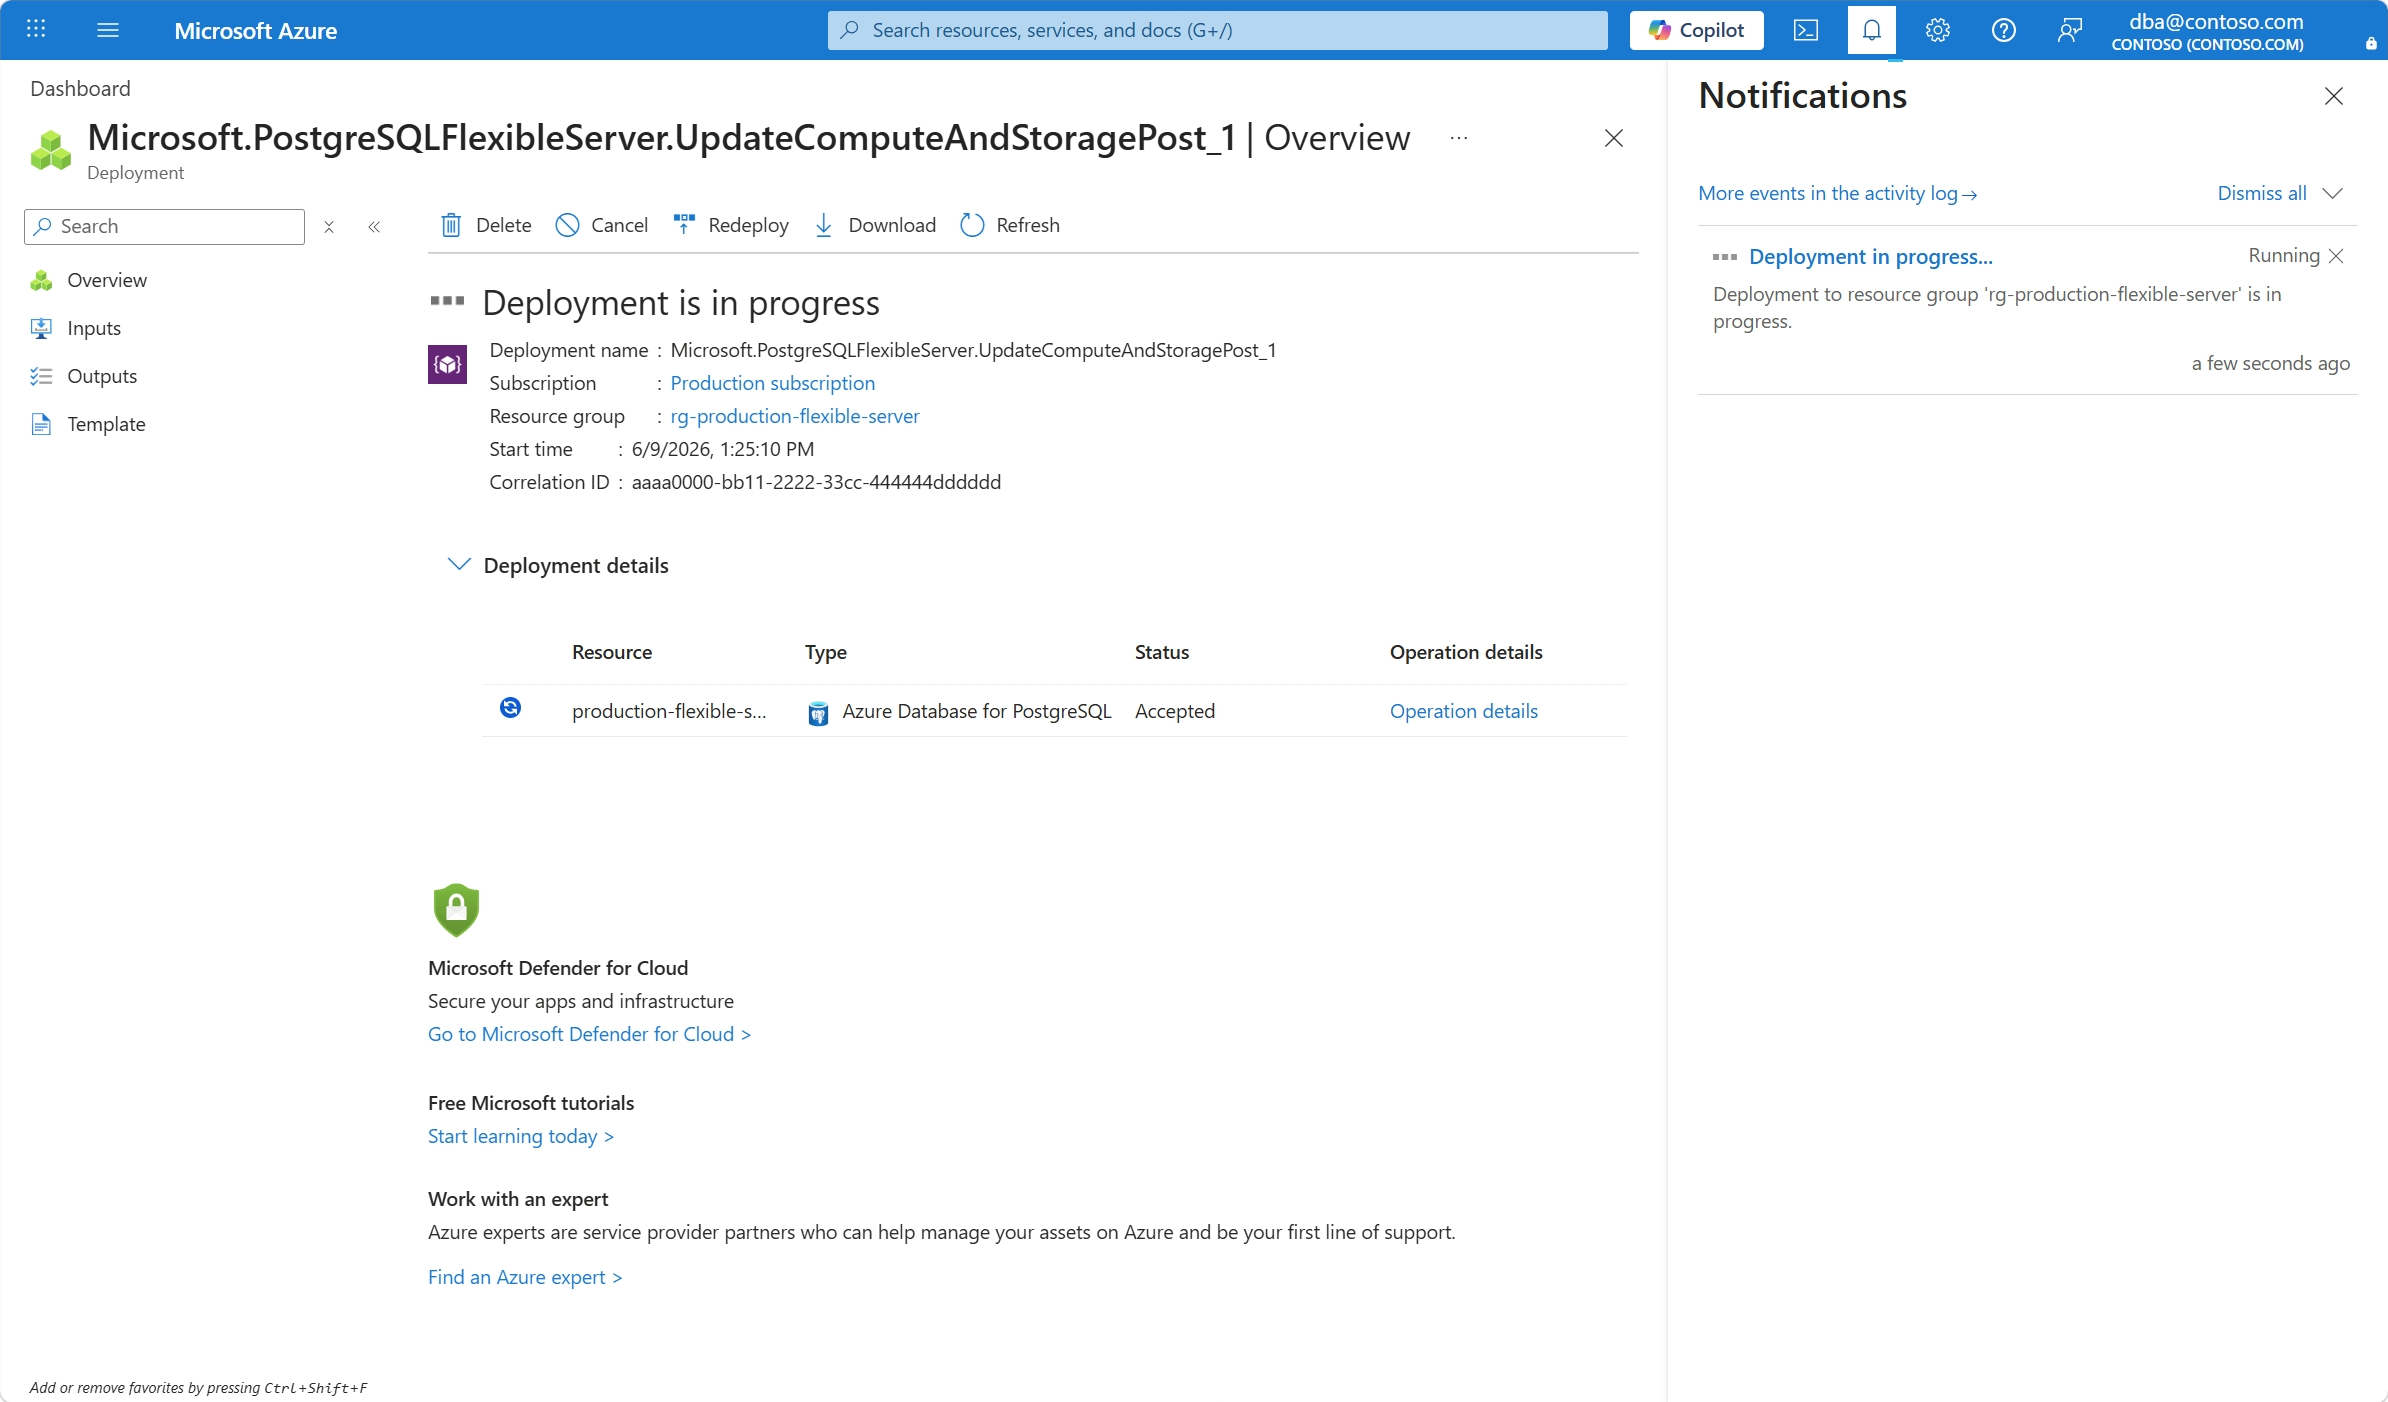Open the portal hamburger menu
The width and height of the screenshot is (2388, 1402).
[108, 30]
